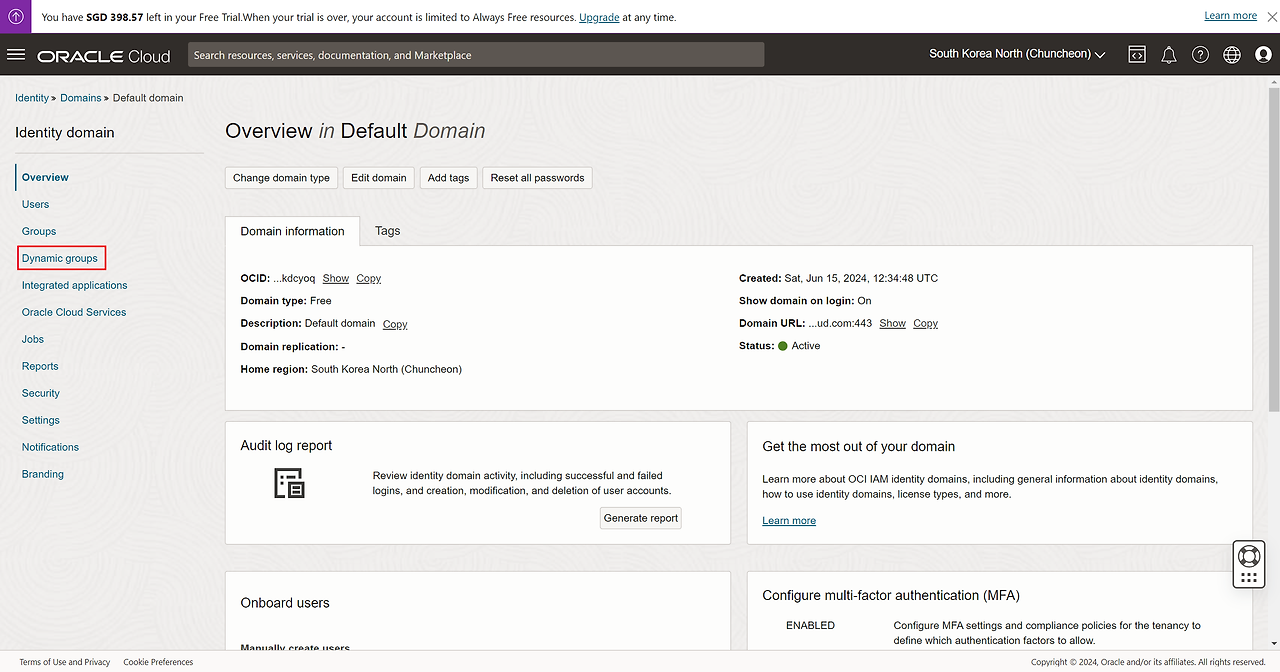
Task: Click the search resources input field
Action: tap(476, 55)
